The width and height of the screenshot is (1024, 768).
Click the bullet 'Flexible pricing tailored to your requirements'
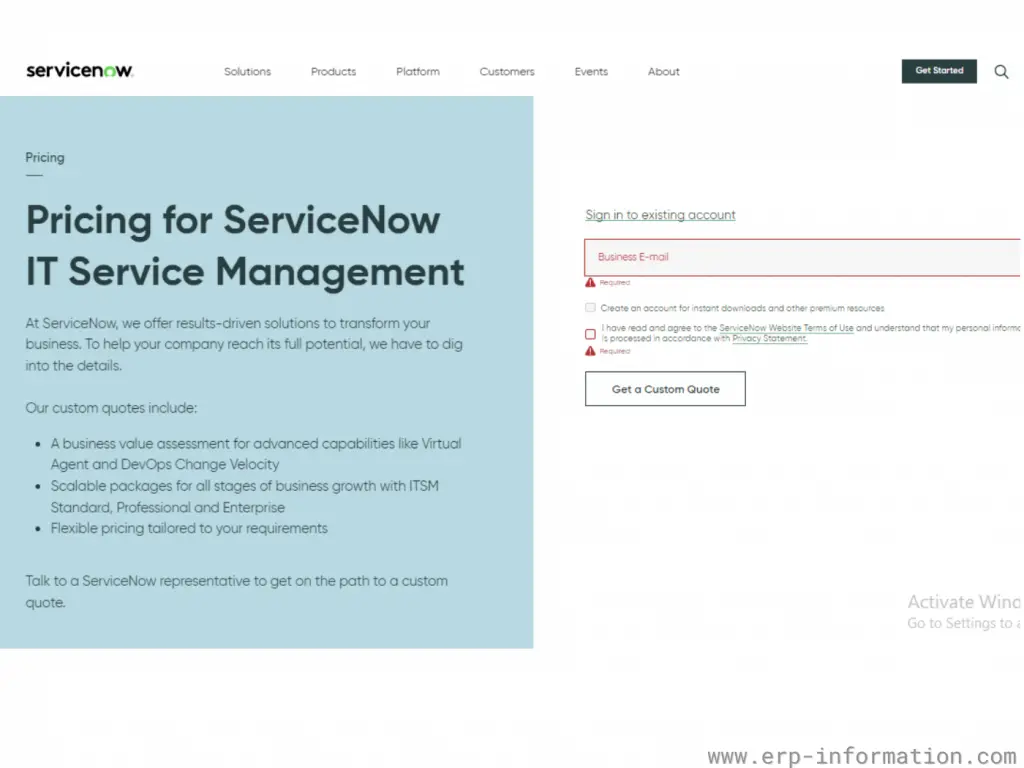point(189,528)
